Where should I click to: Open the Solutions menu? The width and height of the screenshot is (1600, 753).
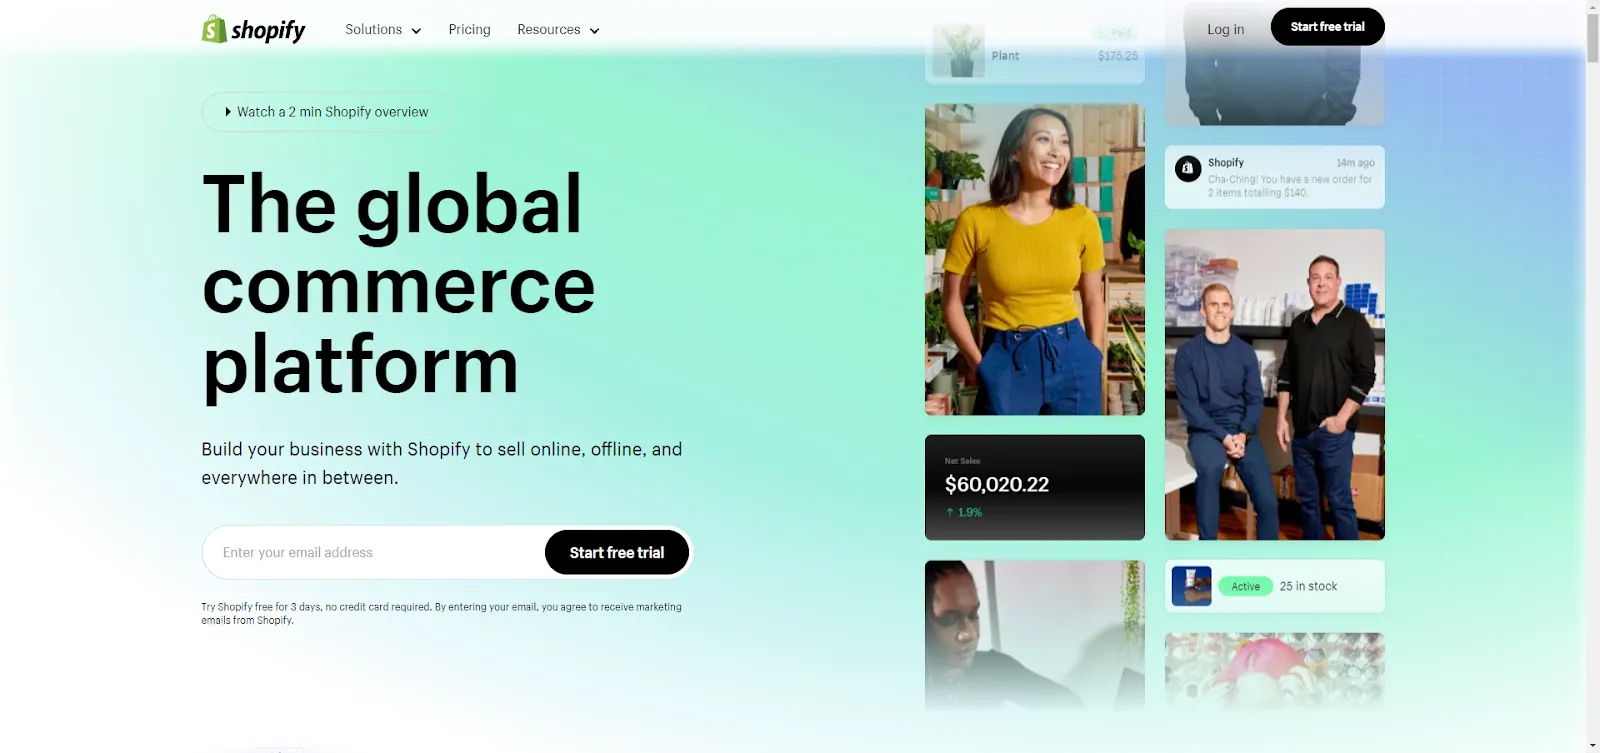[x=383, y=30]
